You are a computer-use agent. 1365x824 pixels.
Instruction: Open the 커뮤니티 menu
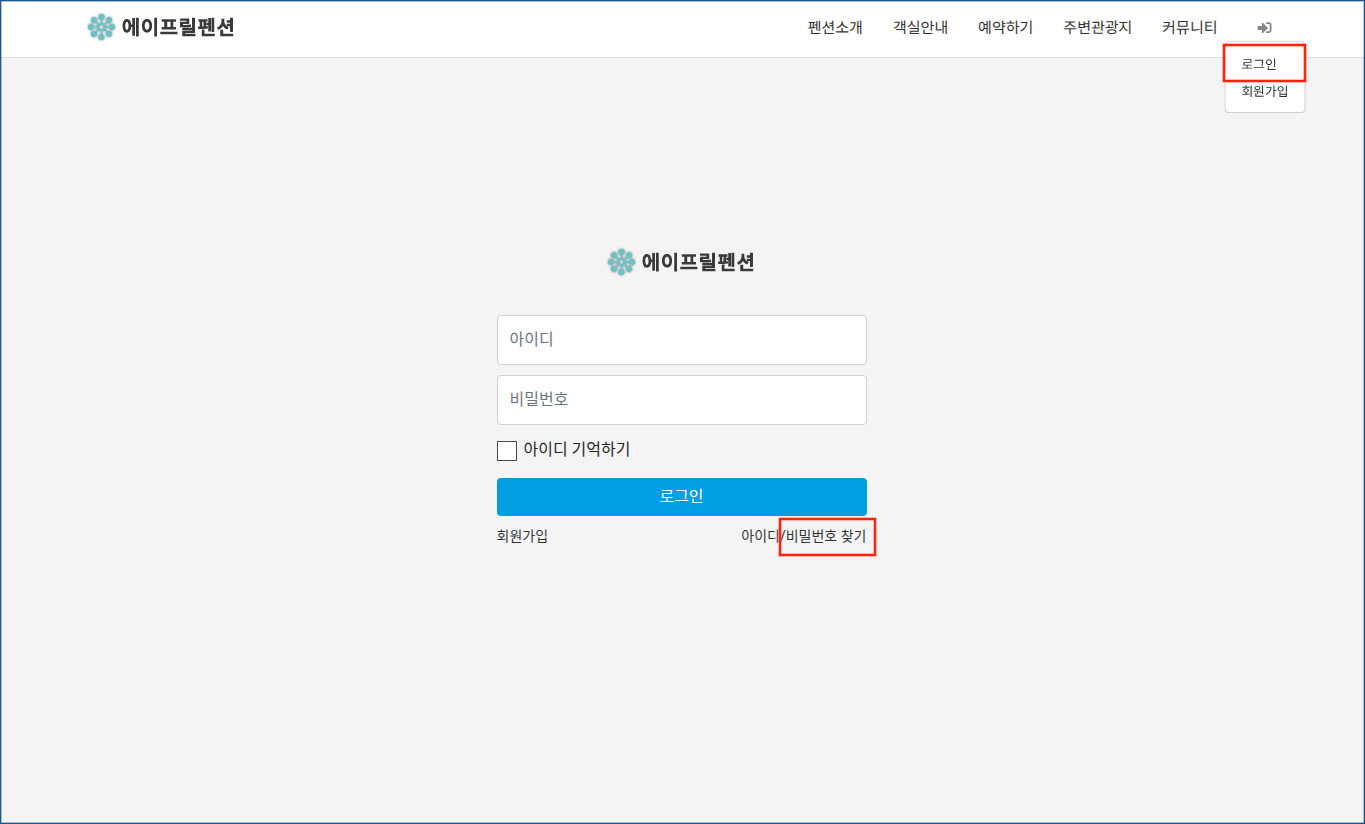pyautogui.click(x=1189, y=28)
